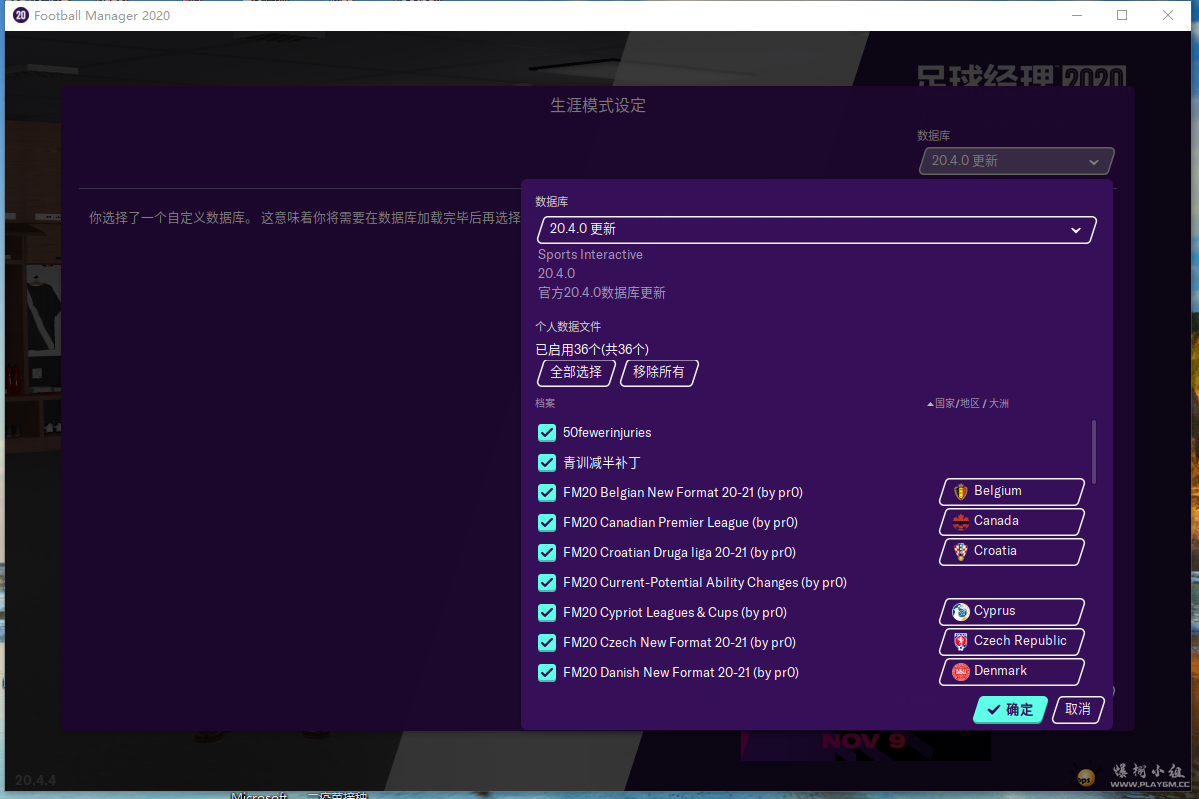Disable the 青训减半补丁 checkbox
The width and height of the screenshot is (1199, 799).
(547, 463)
